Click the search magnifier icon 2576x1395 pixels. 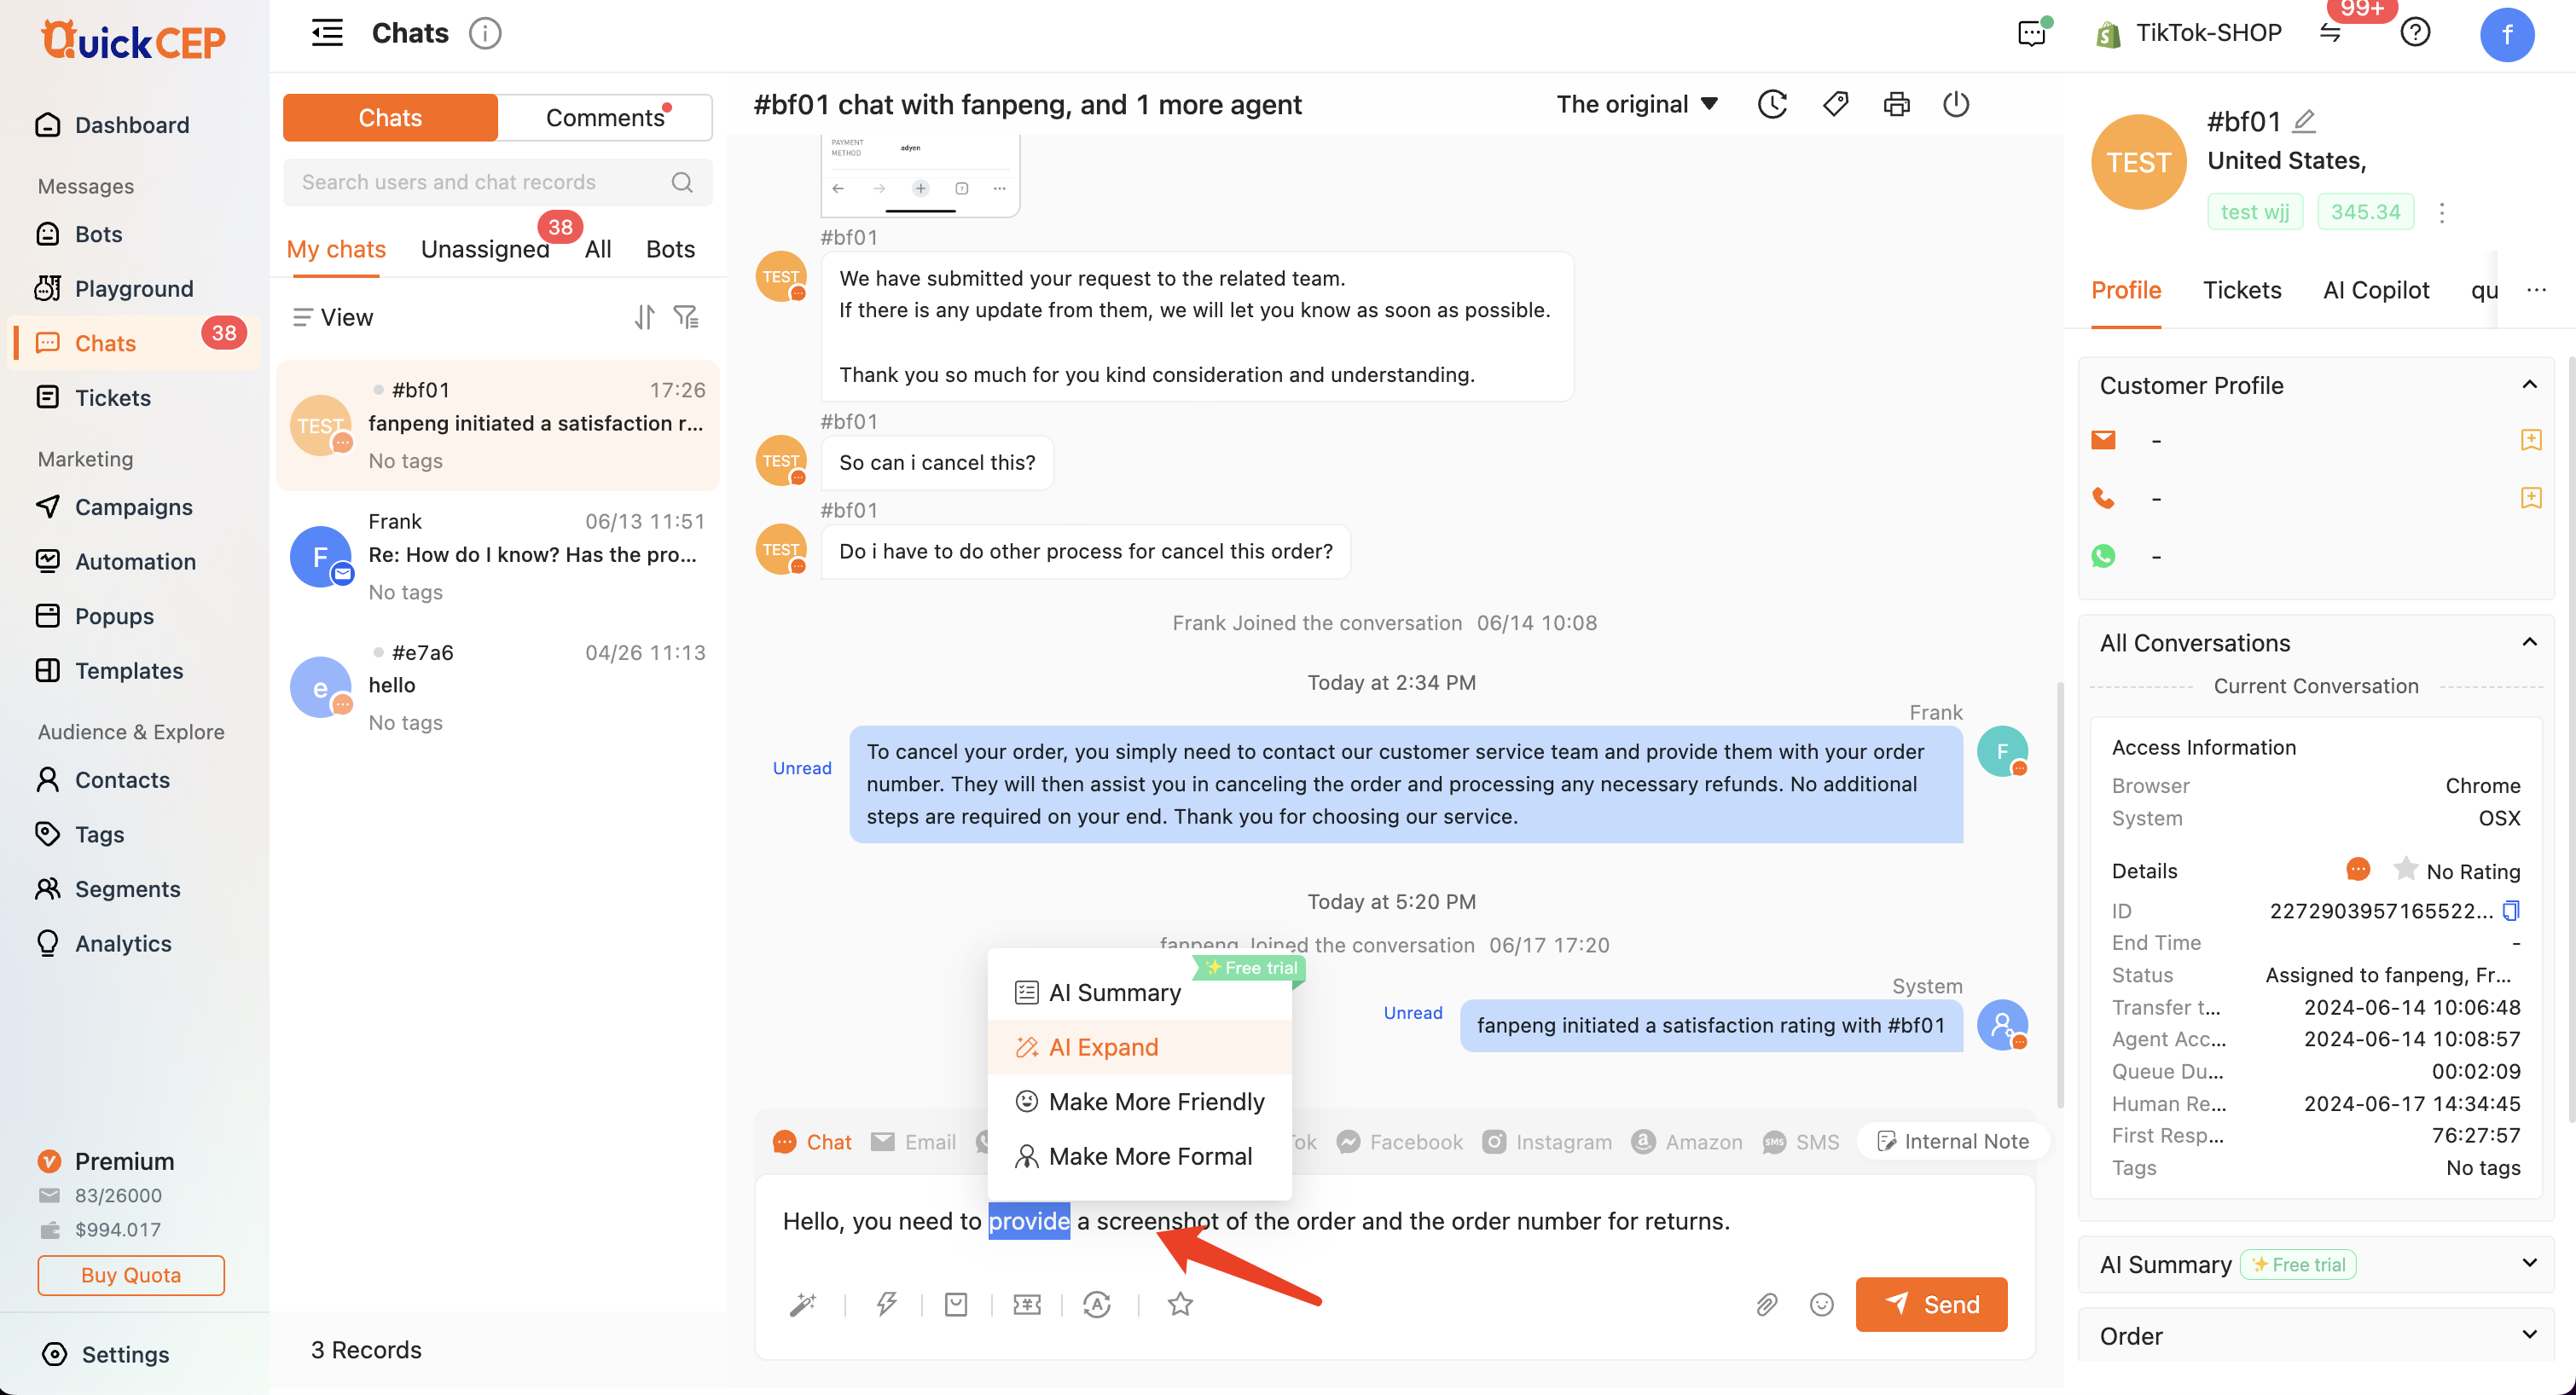coord(682,182)
